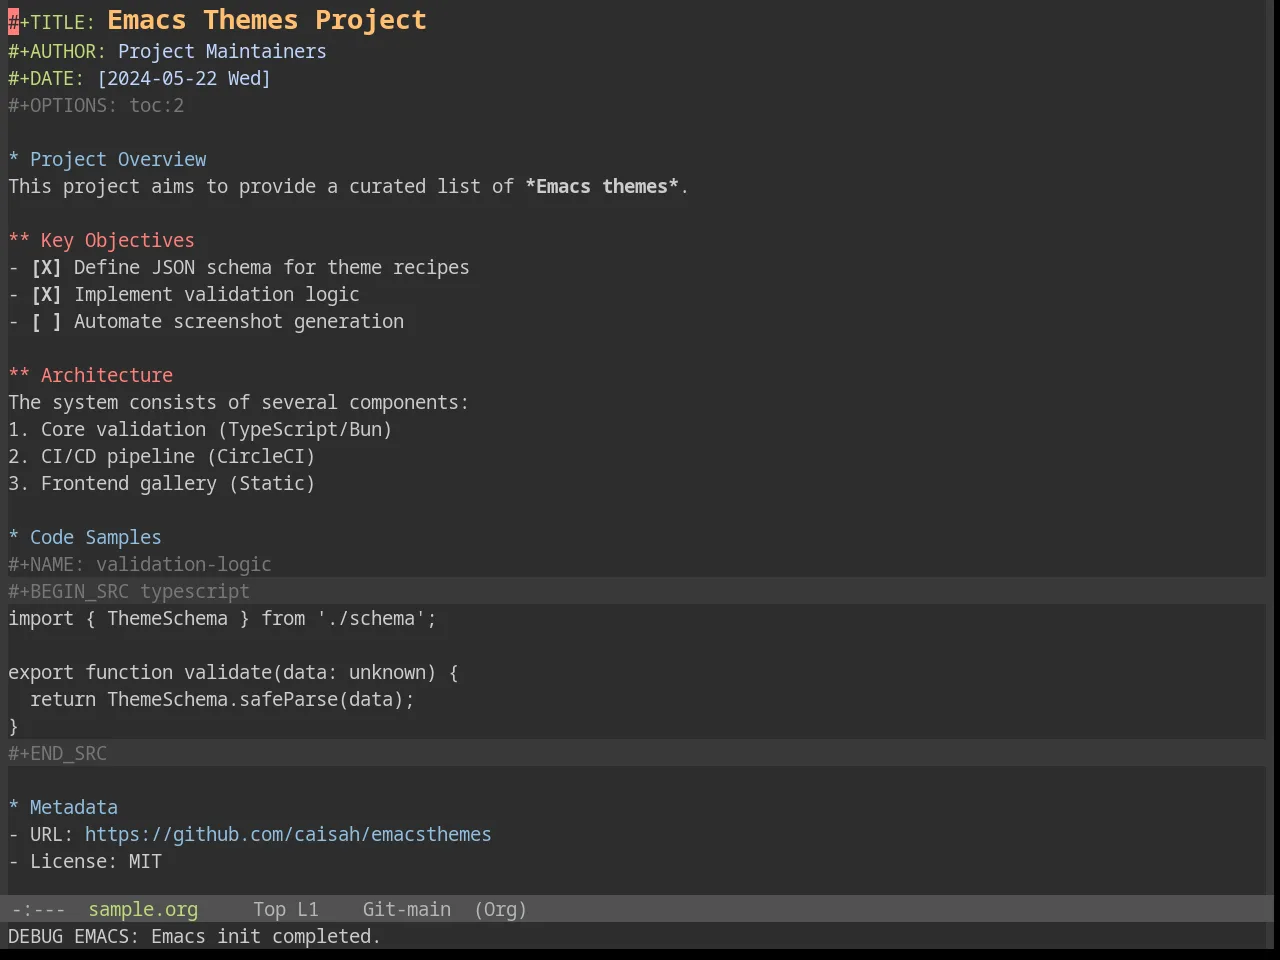Toggle the checked 'Define JSON schema' checkbox
The width and height of the screenshot is (1280, 960).
coord(46,267)
